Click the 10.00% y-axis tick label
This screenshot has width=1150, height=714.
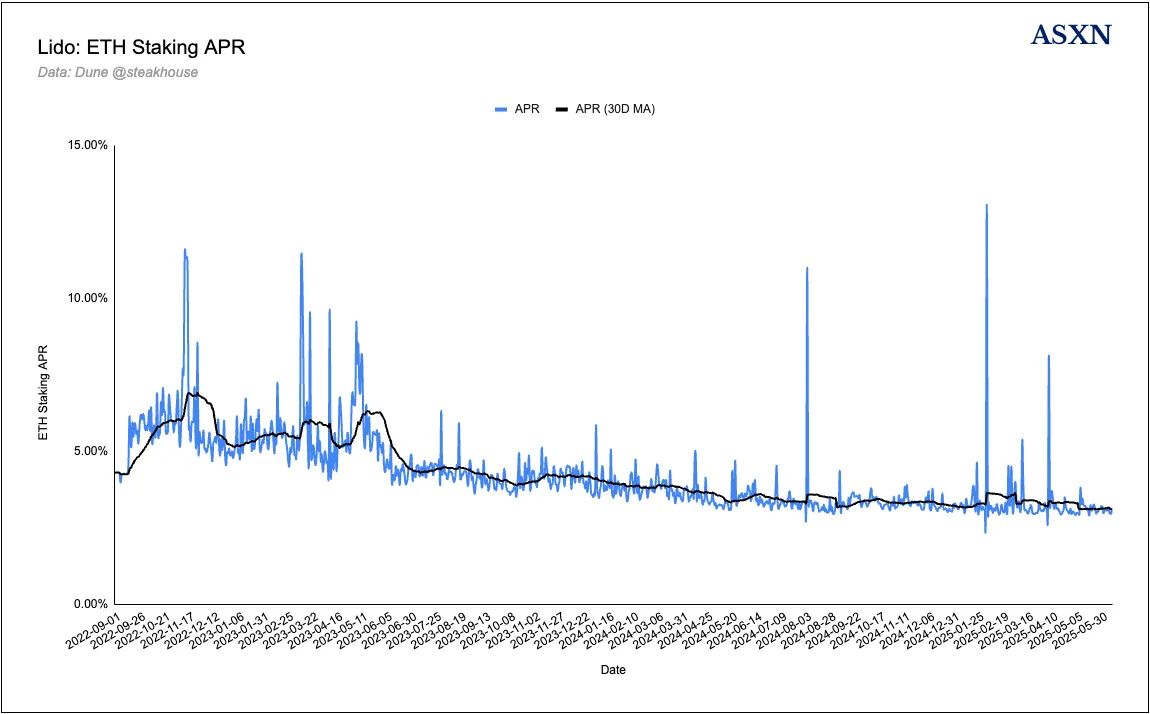(87, 298)
